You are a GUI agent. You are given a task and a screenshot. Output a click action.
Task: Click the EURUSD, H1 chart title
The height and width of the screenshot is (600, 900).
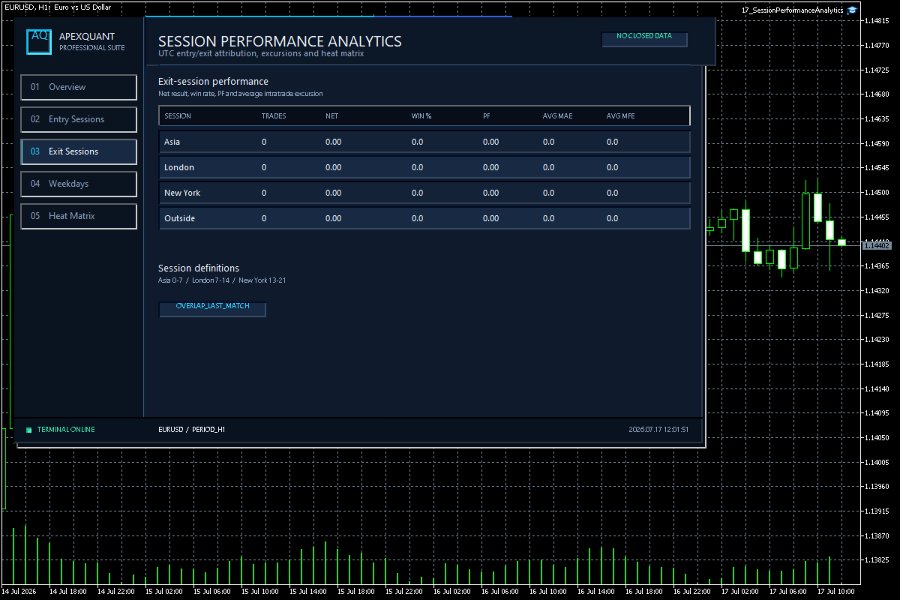(58, 7)
